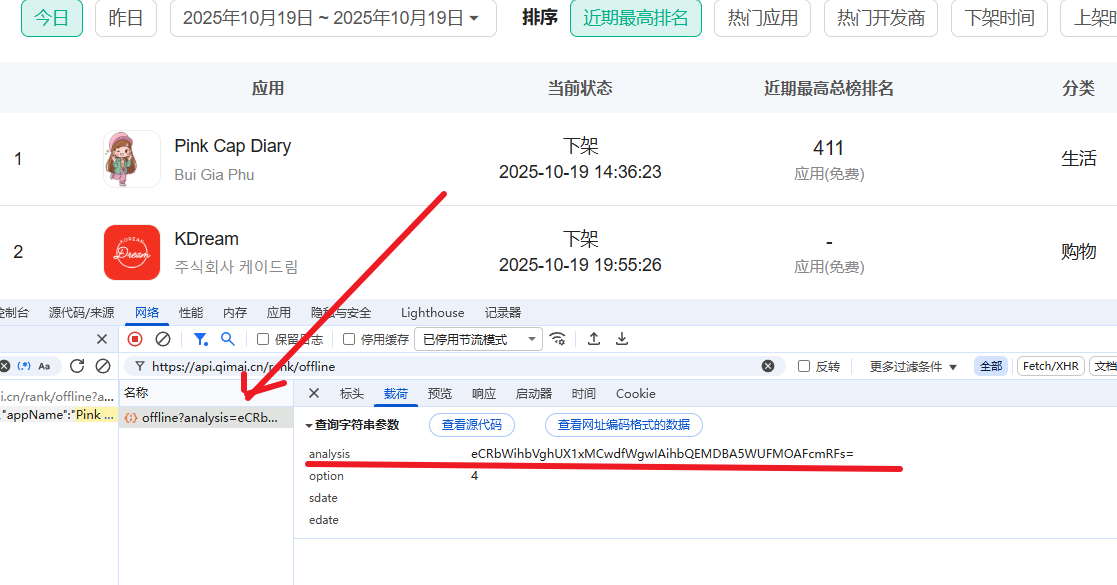Click the edate parameter row
The height and width of the screenshot is (585, 1117).
coord(323,520)
